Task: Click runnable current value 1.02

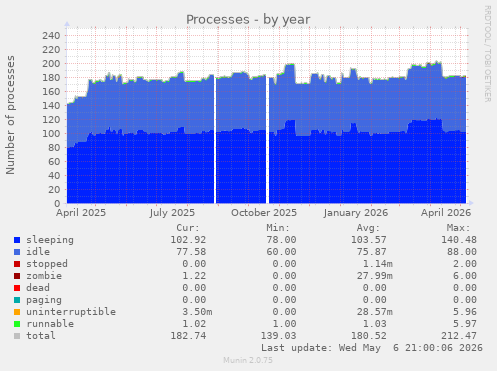Action: click(194, 324)
